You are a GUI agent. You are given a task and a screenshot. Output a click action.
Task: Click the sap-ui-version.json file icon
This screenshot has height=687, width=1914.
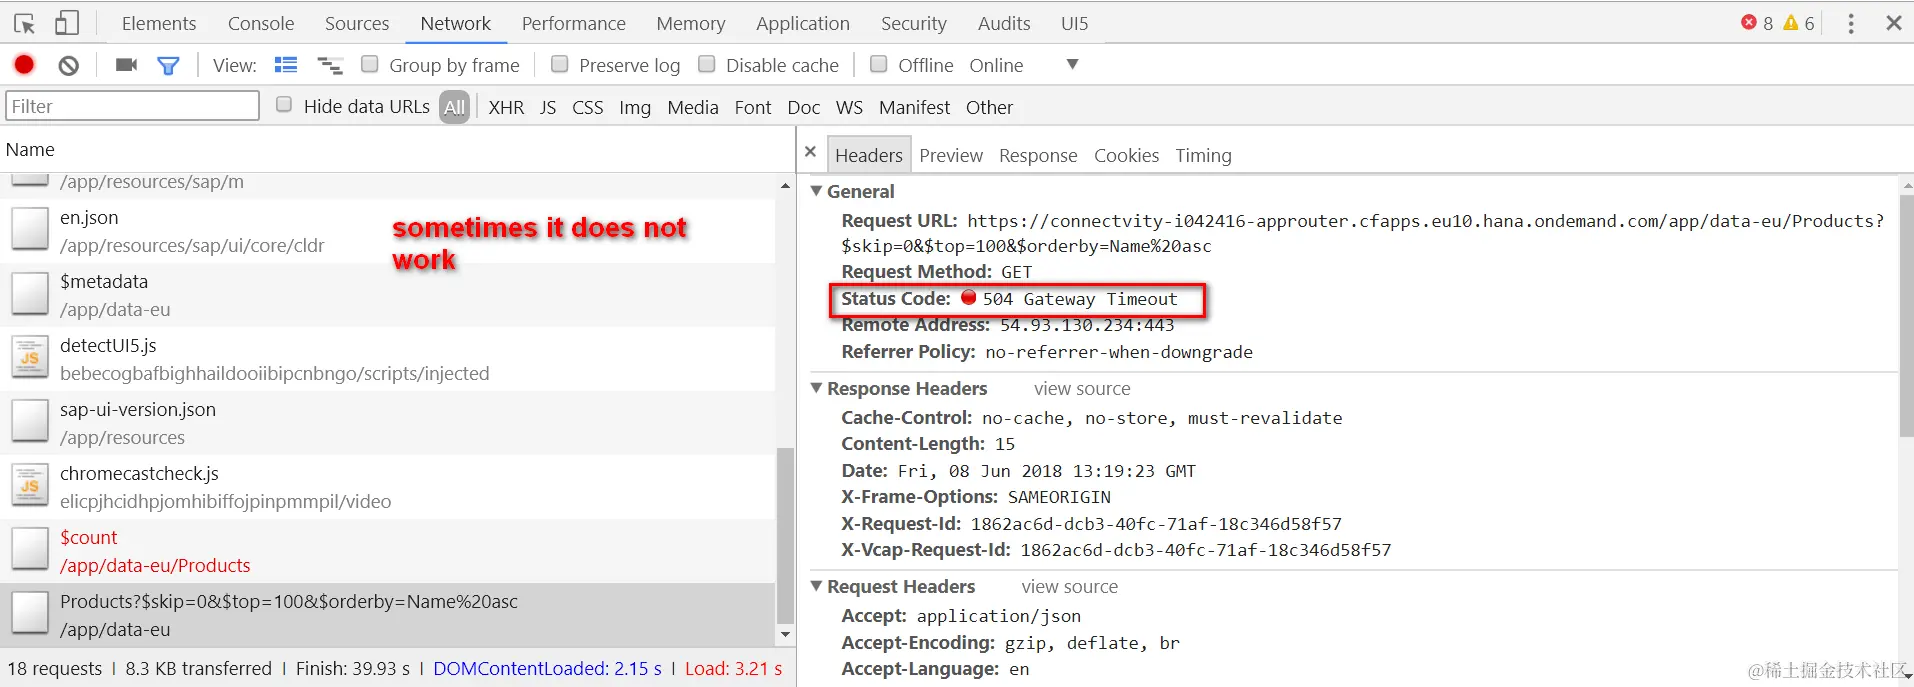click(30, 421)
